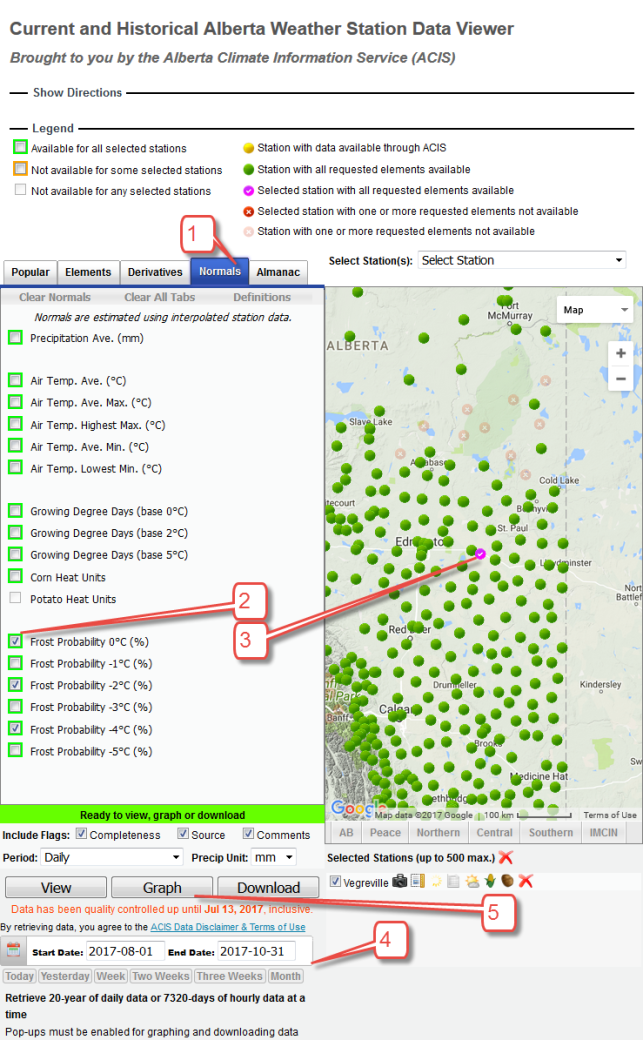
Task: Select the Peace map region tab
Action: (x=385, y=832)
